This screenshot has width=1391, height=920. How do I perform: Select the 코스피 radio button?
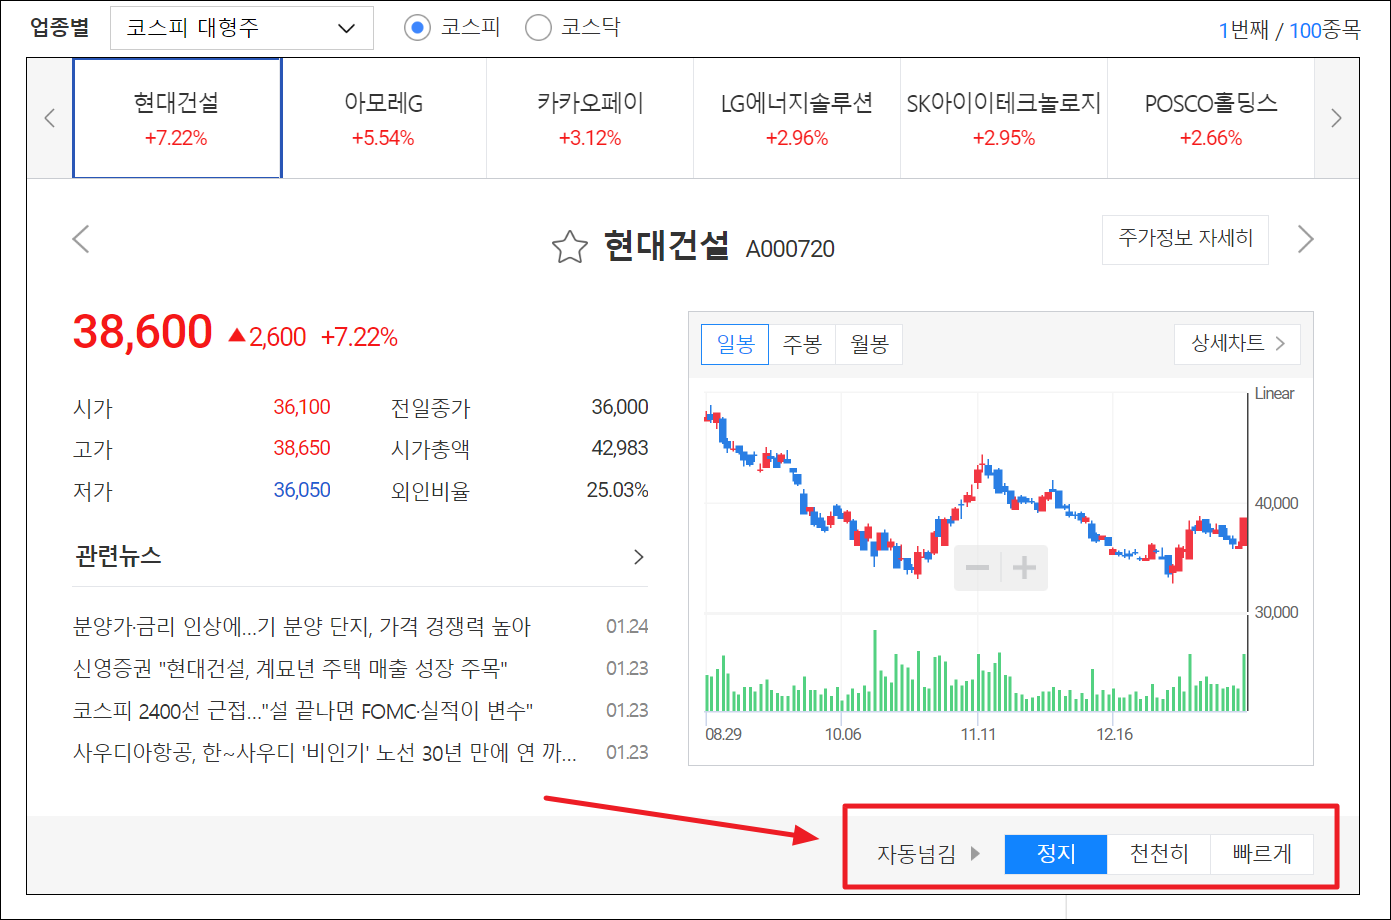pyautogui.click(x=417, y=28)
